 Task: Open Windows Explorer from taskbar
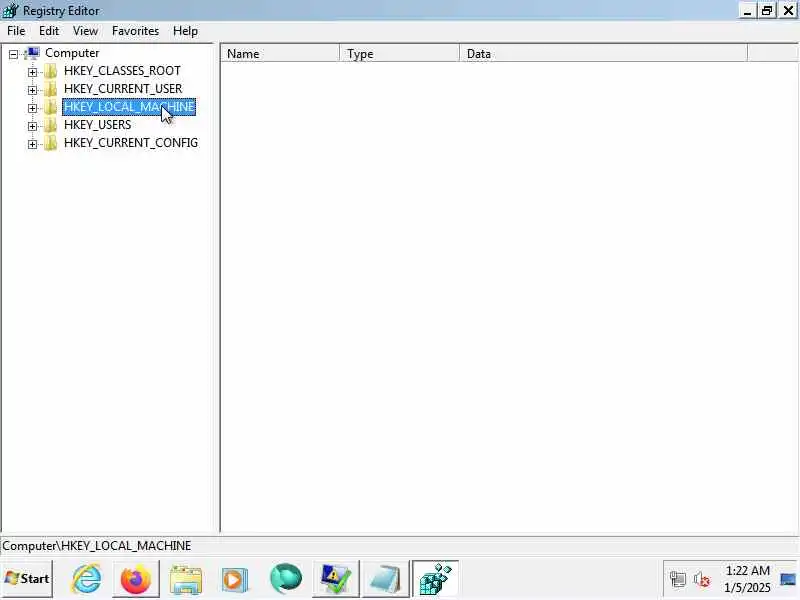click(x=186, y=579)
